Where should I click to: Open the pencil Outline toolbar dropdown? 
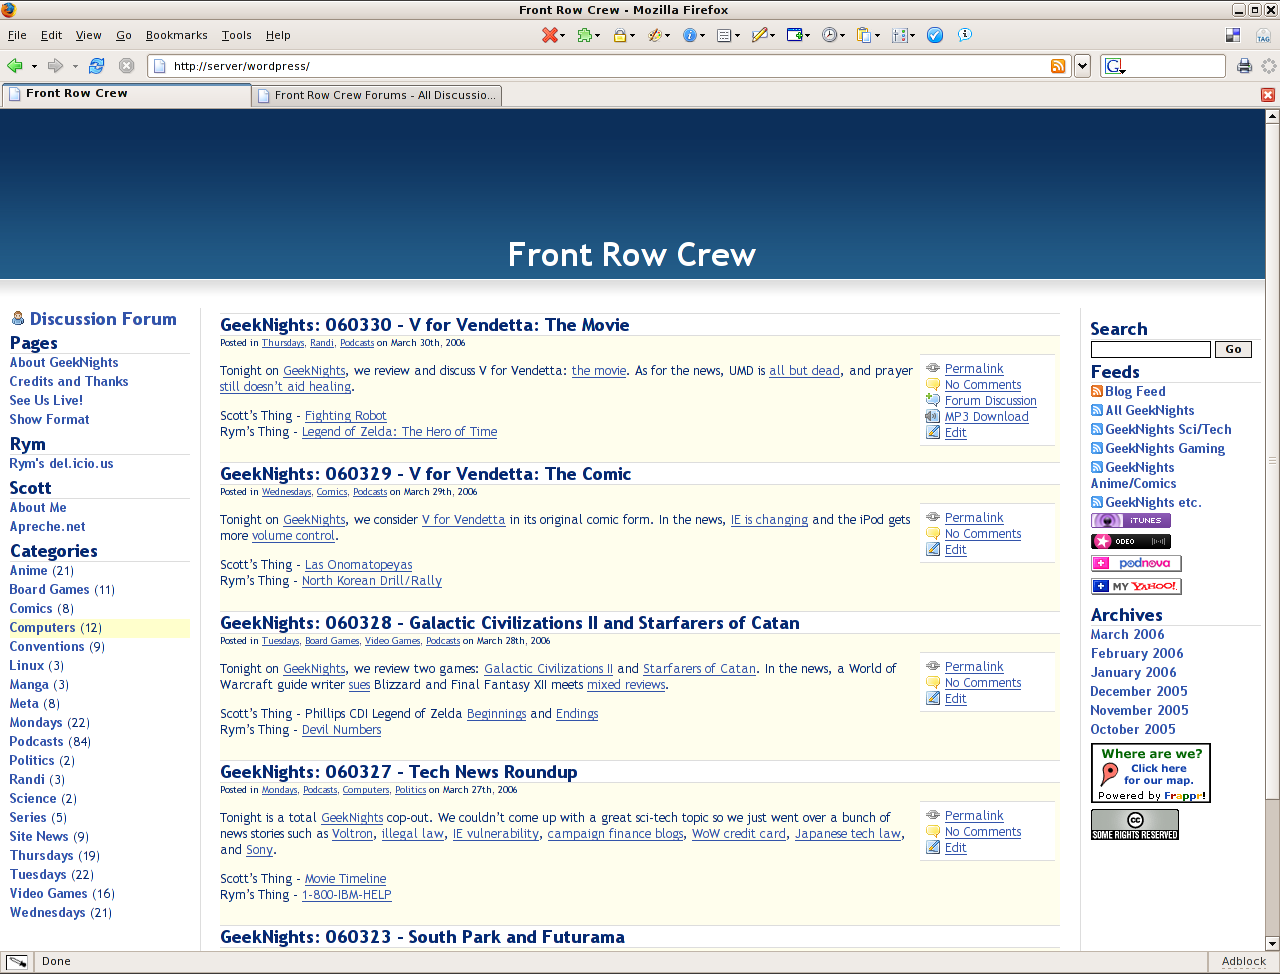764,35
